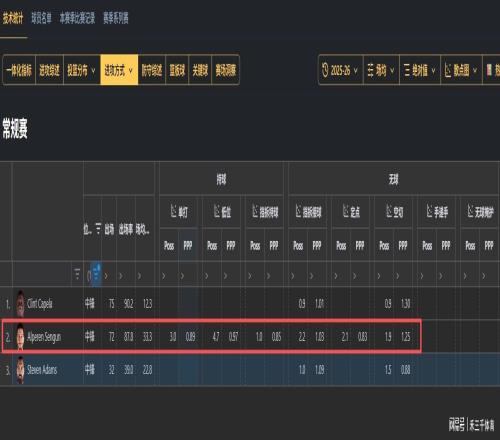
Task: Open the 挡拆持球 scatter chart icon
Action: (x=255, y=211)
